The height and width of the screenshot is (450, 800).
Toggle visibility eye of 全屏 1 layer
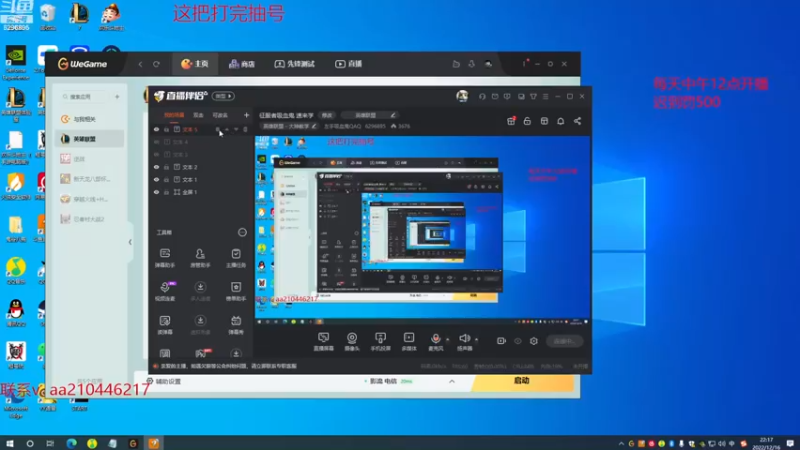tap(157, 192)
